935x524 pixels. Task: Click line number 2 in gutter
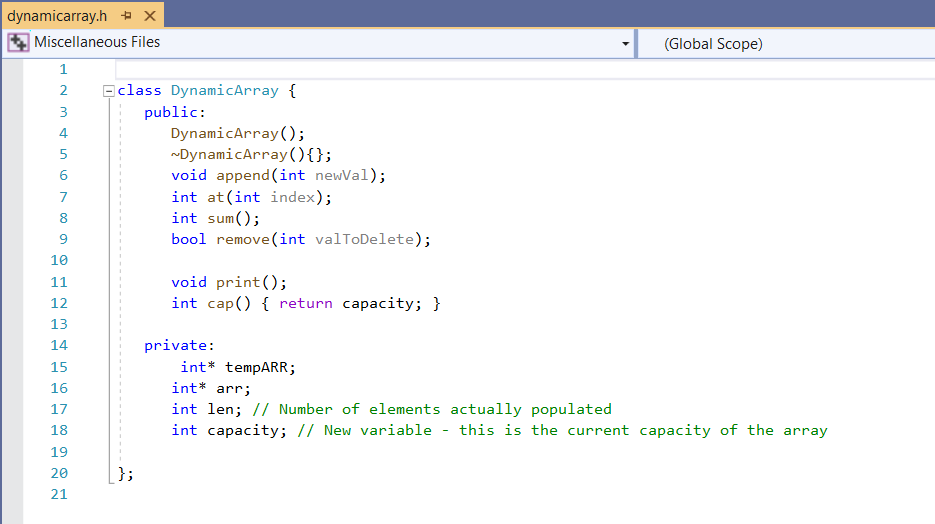click(x=63, y=91)
